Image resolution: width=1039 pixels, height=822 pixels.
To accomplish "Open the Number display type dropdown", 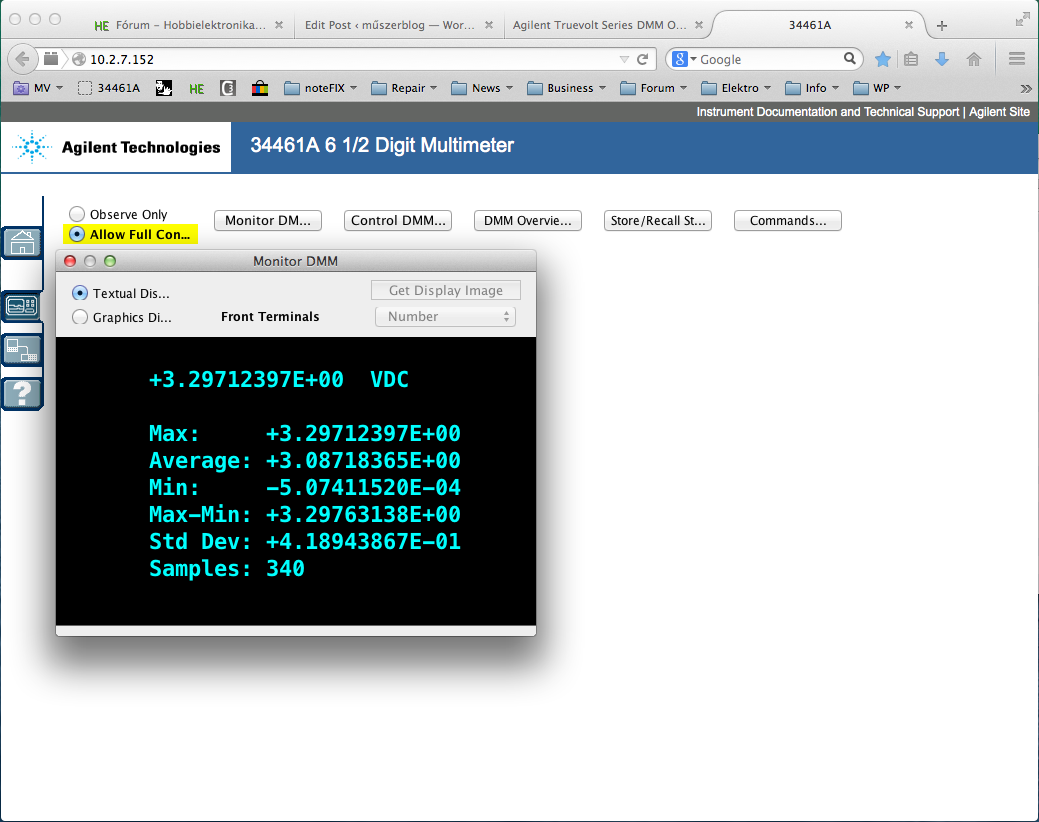I will pos(445,317).
